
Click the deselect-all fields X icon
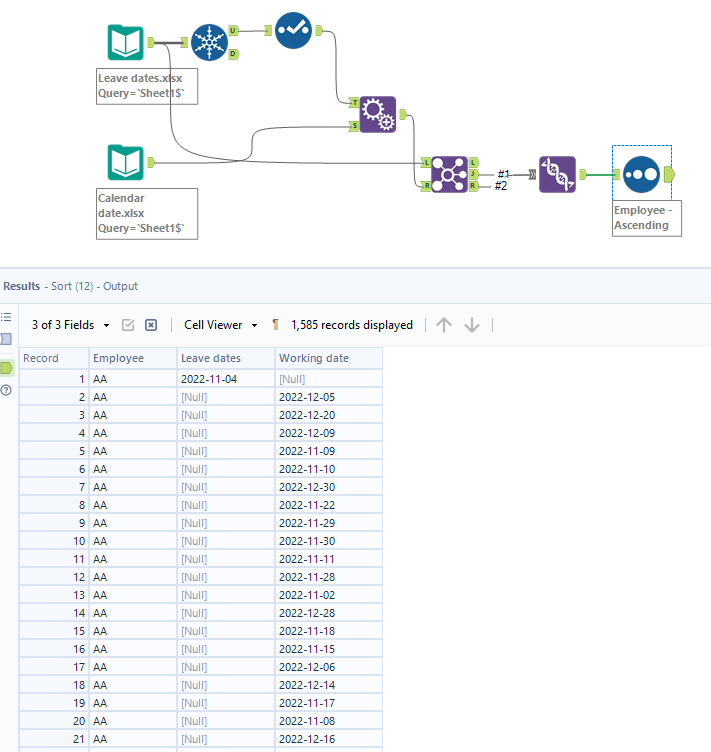pyautogui.click(x=151, y=325)
